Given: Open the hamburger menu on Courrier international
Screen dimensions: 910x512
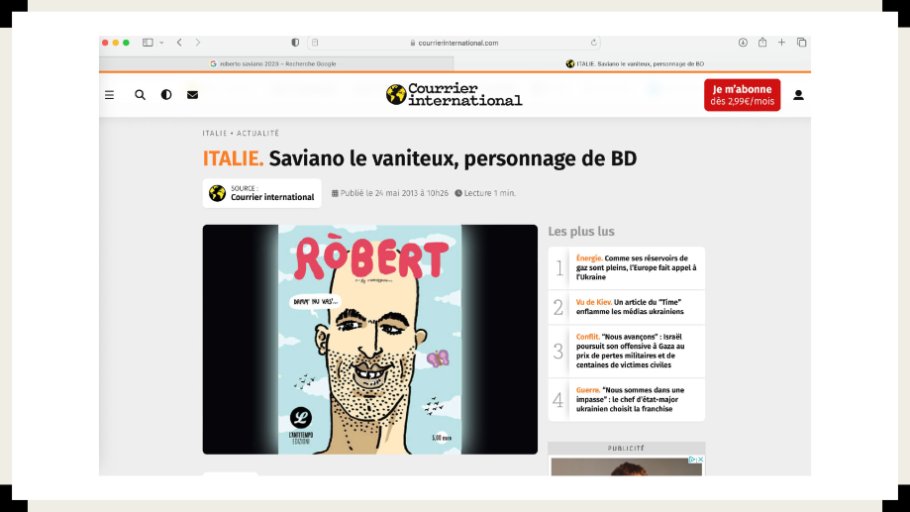Looking at the screenshot, I should 109,95.
